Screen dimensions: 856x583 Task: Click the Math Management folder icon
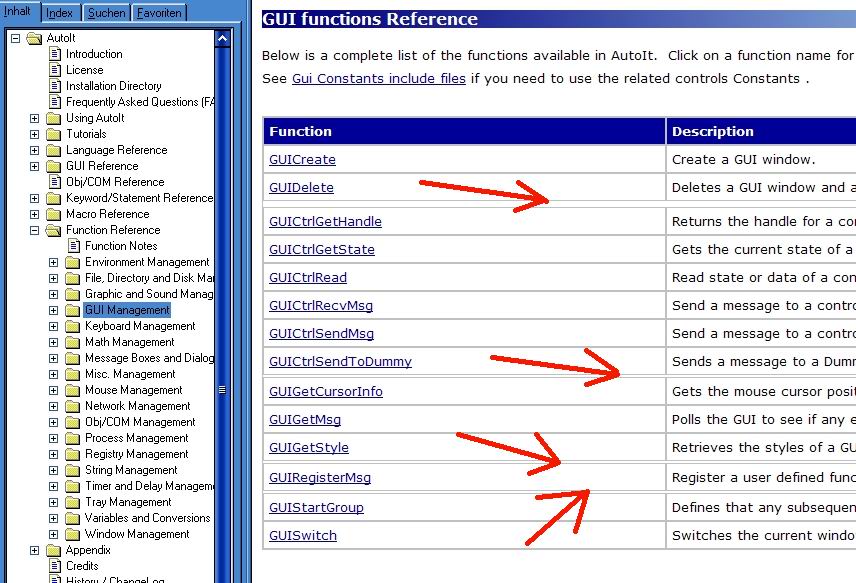pyautogui.click(x=73, y=342)
